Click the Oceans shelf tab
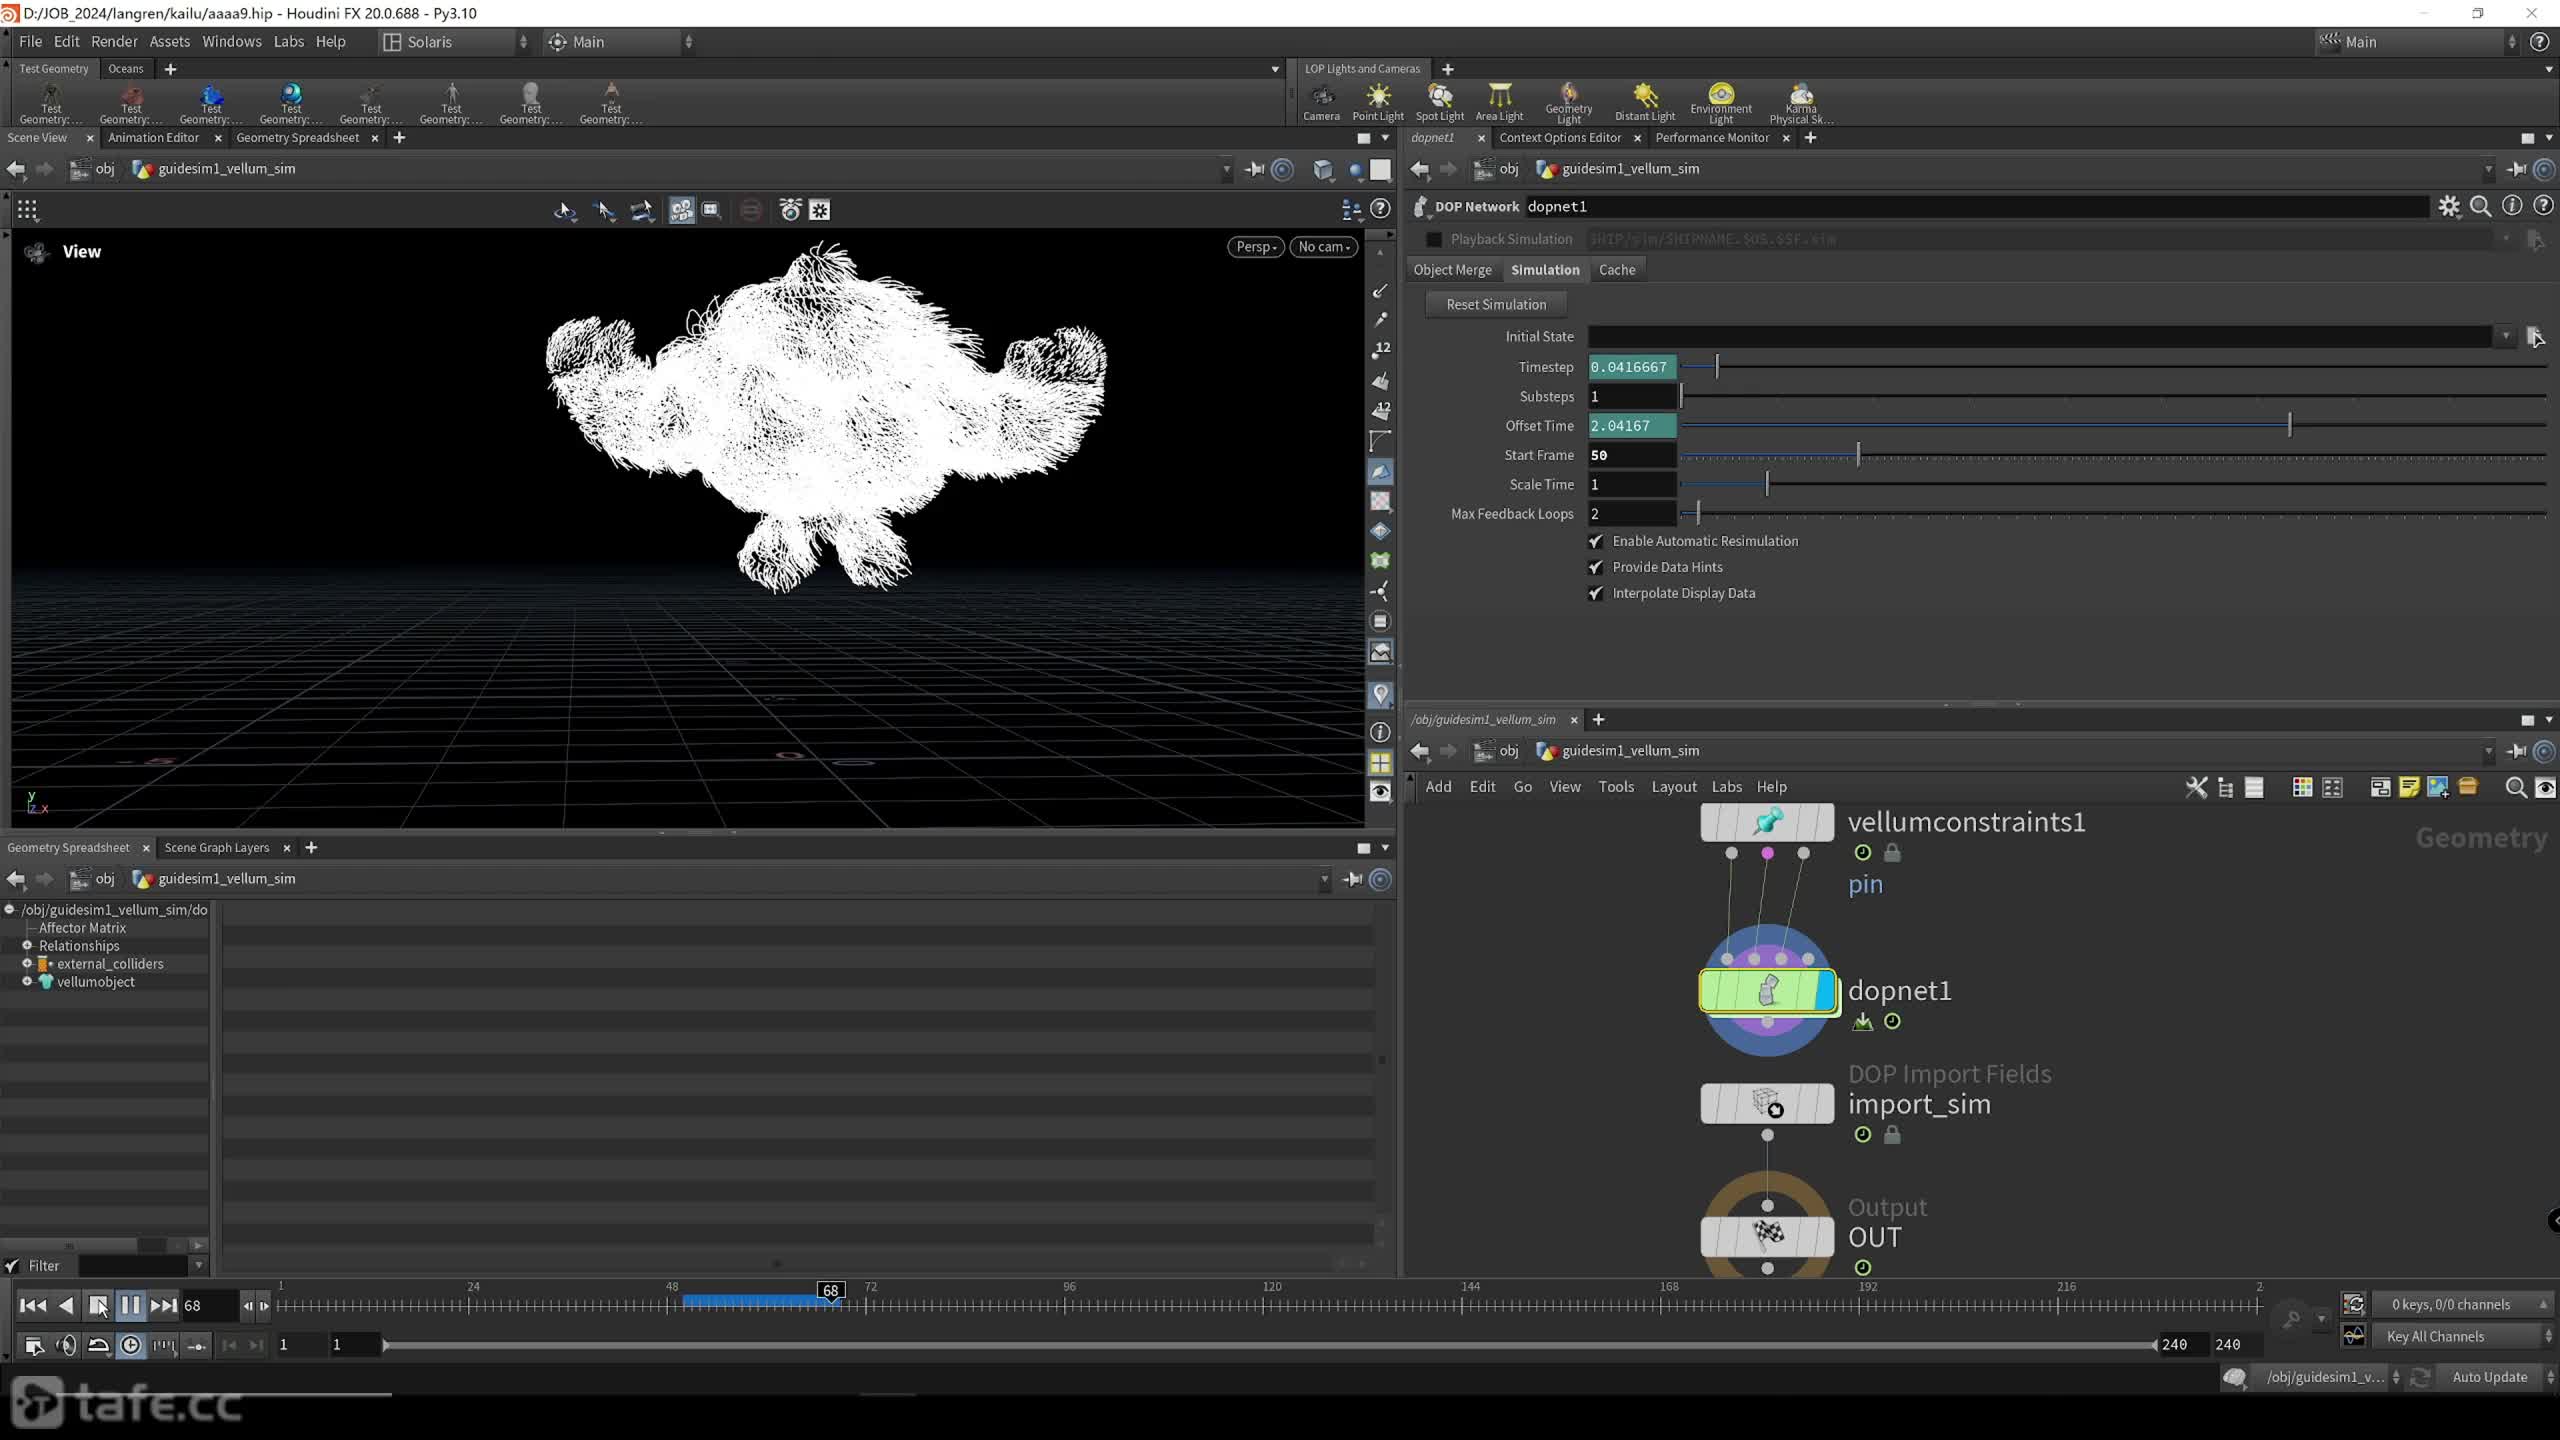This screenshot has width=2560, height=1440. (126, 69)
